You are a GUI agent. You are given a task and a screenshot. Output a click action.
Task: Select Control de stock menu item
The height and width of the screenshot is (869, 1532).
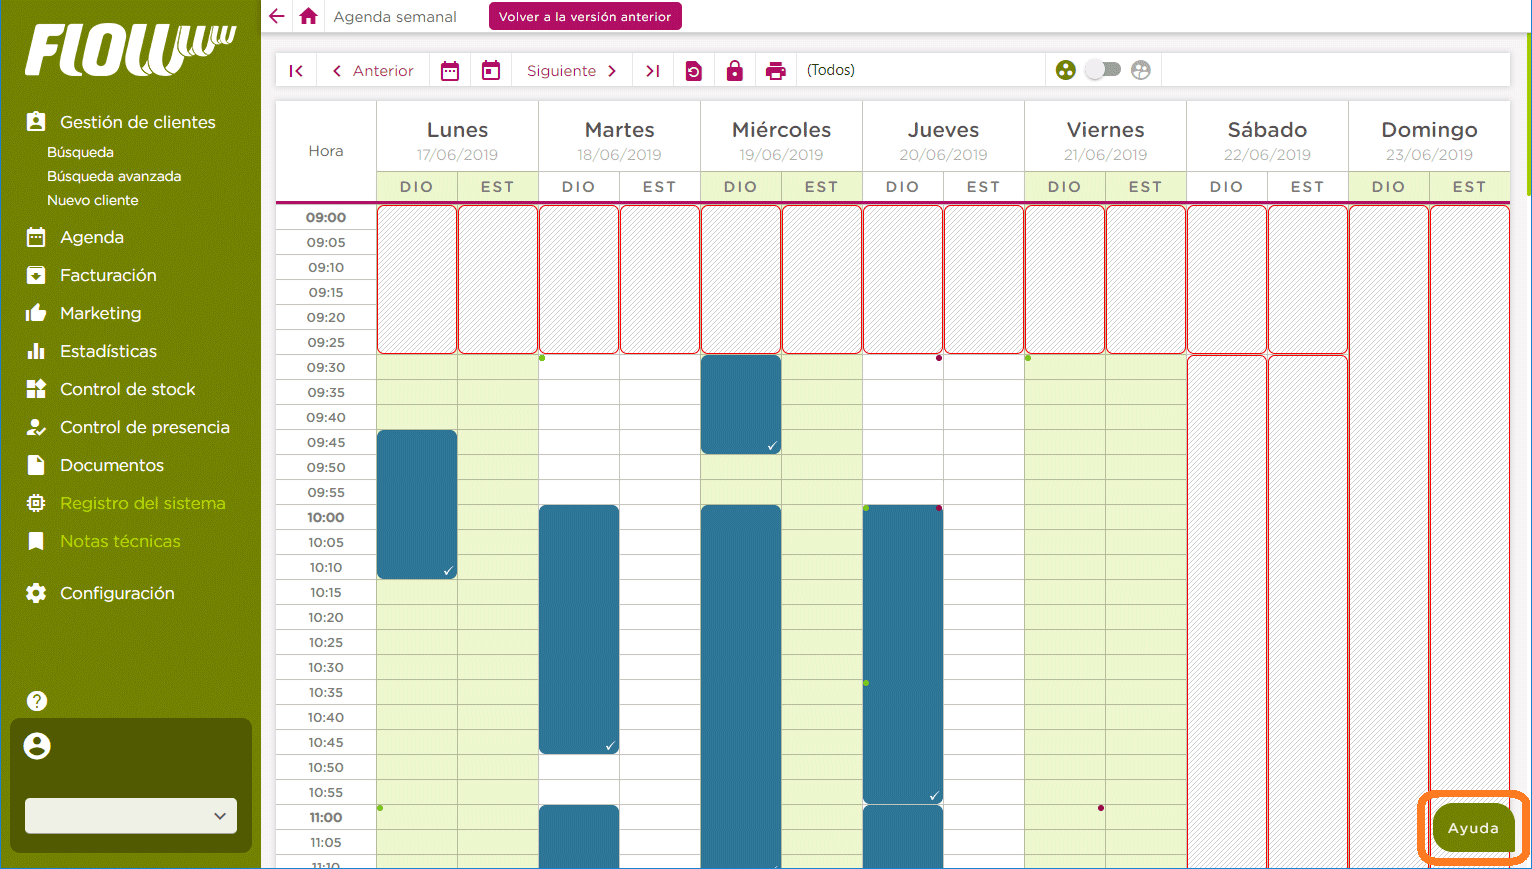(127, 389)
